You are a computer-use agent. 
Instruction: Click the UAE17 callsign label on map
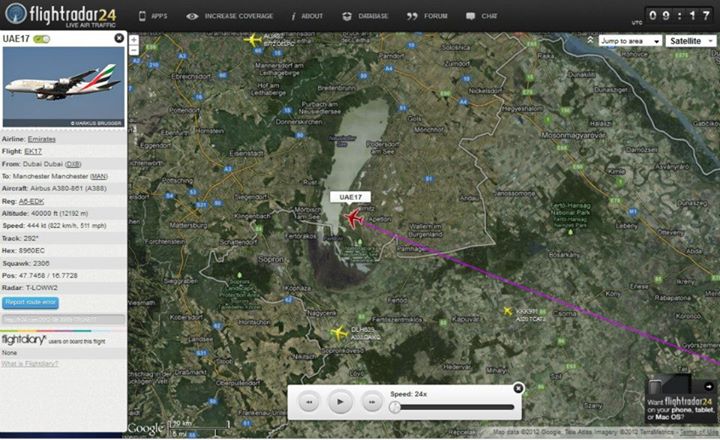(350, 197)
